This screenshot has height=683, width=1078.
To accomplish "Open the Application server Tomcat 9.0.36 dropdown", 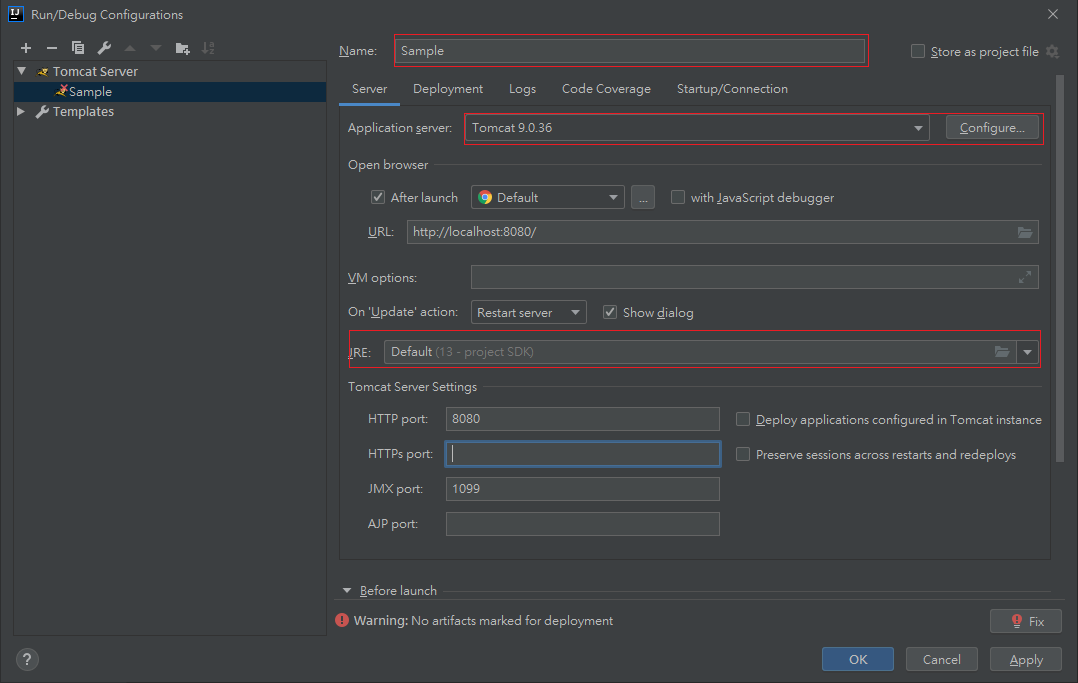I will [x=697, y=128].
